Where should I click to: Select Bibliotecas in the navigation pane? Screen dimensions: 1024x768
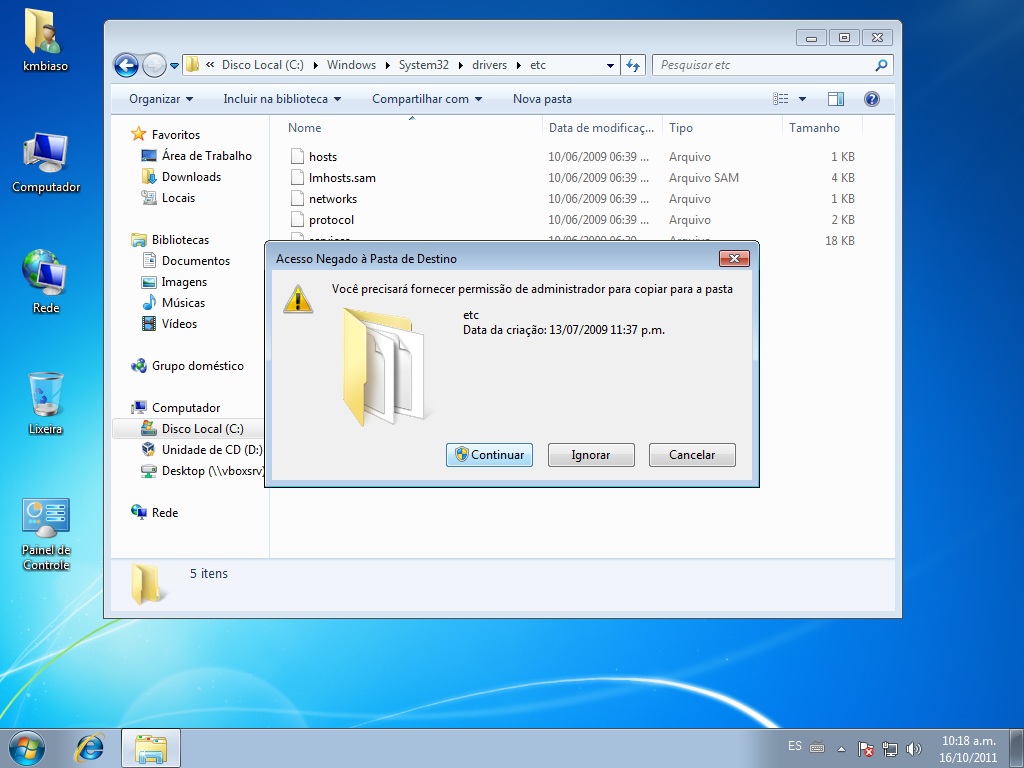pyautogui.click(x=180, y=240)
